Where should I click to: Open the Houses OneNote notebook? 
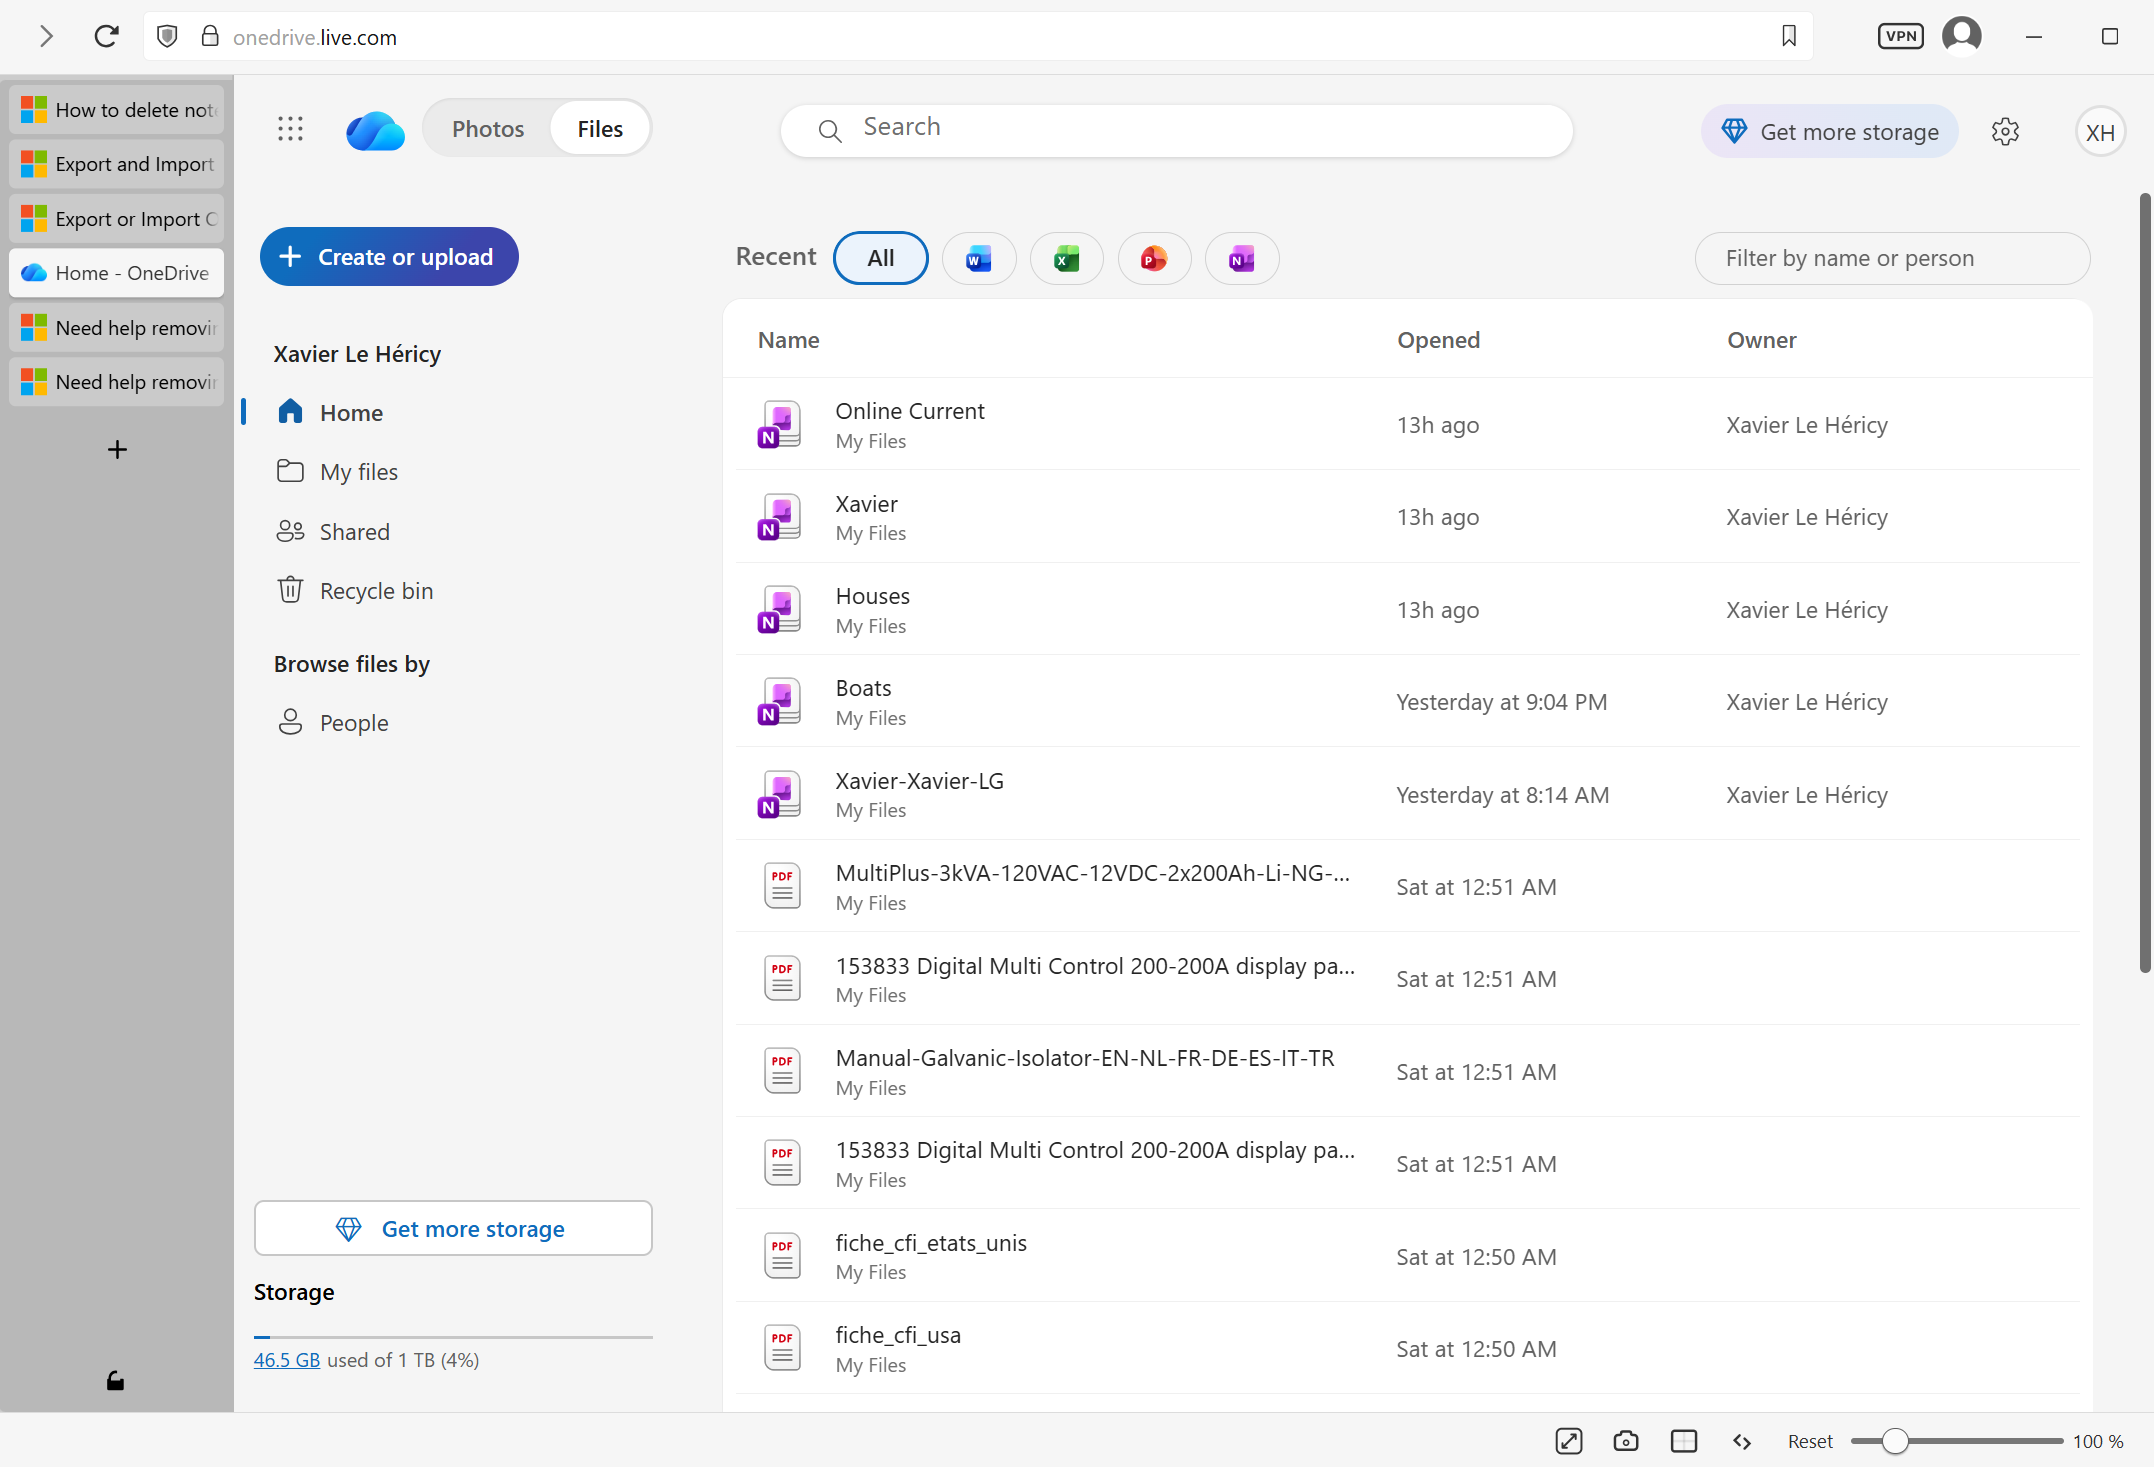coord(872,597)
